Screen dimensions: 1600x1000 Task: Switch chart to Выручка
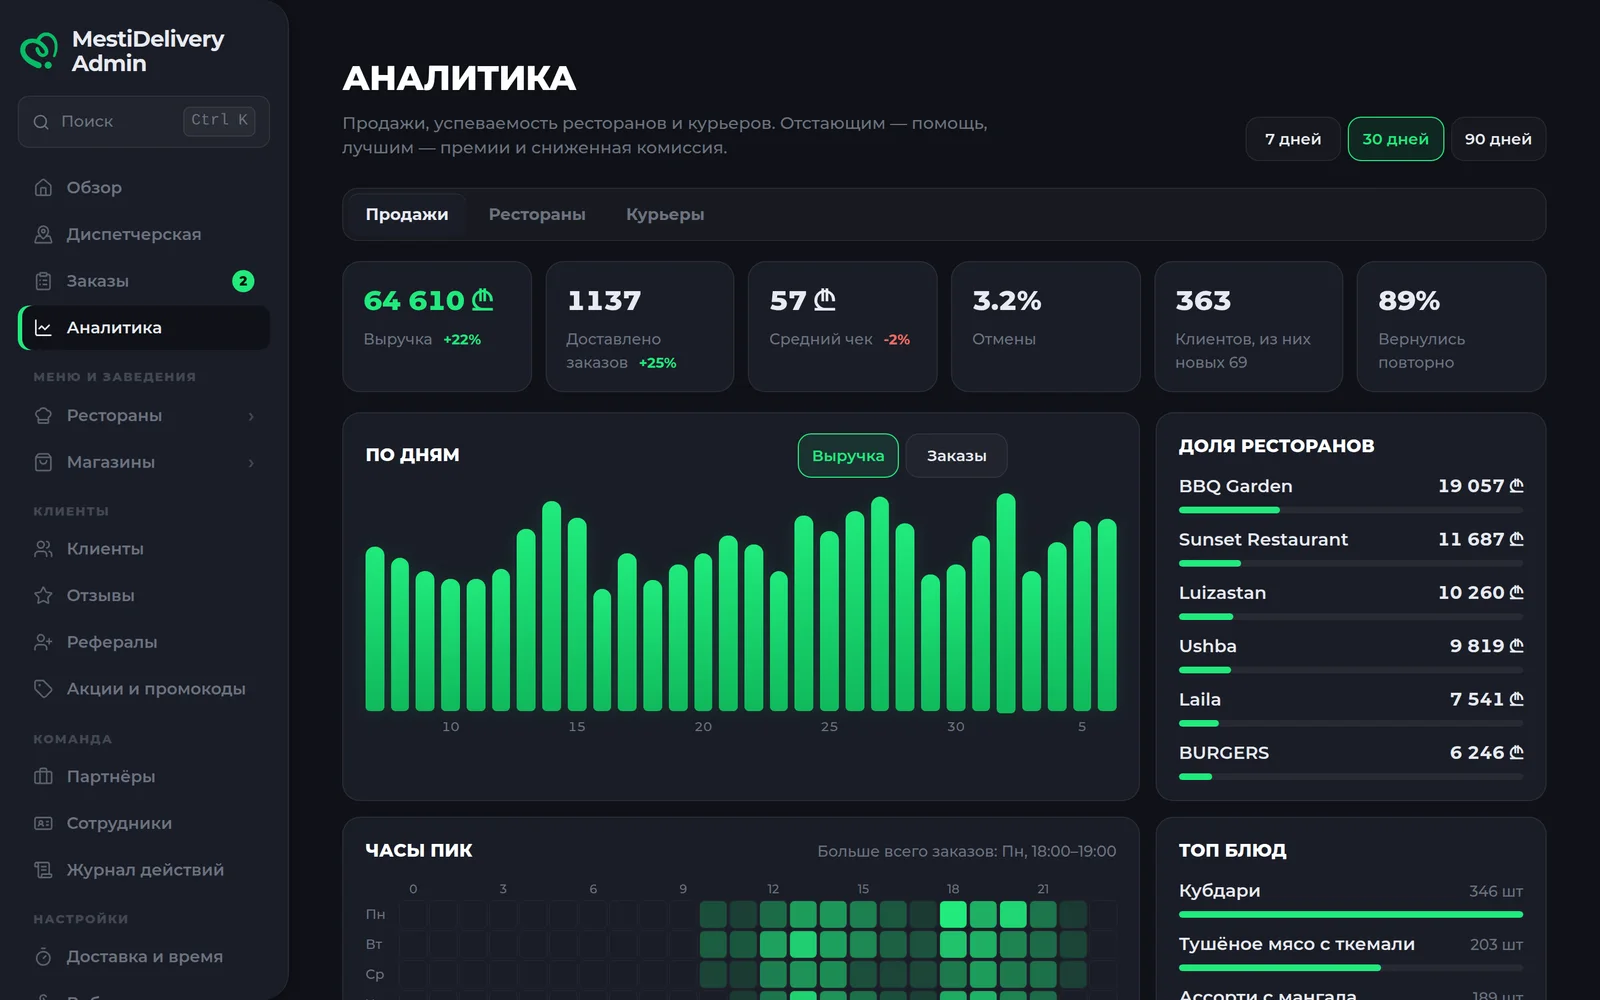click(848, 456)
